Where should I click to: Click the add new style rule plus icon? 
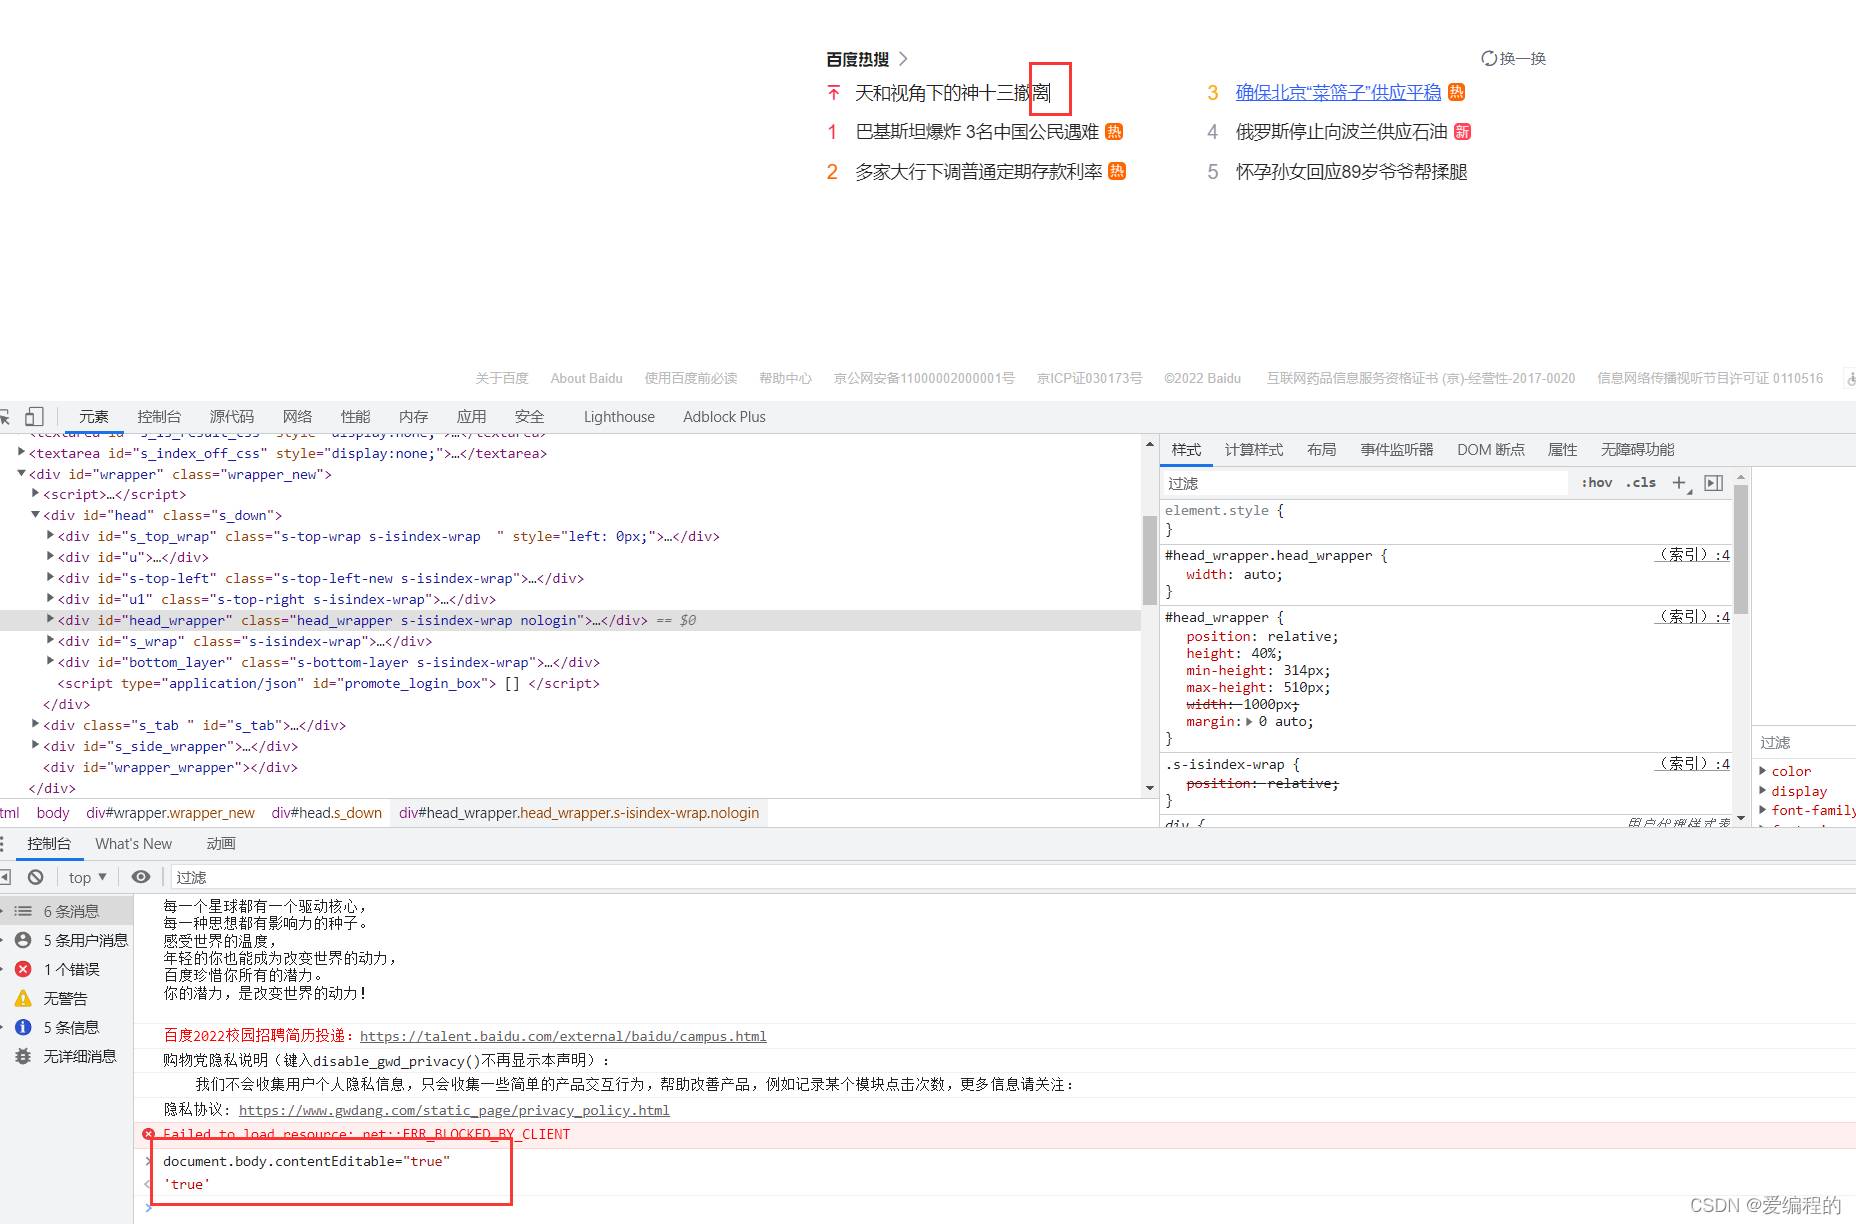click(x=1680, y=483)
